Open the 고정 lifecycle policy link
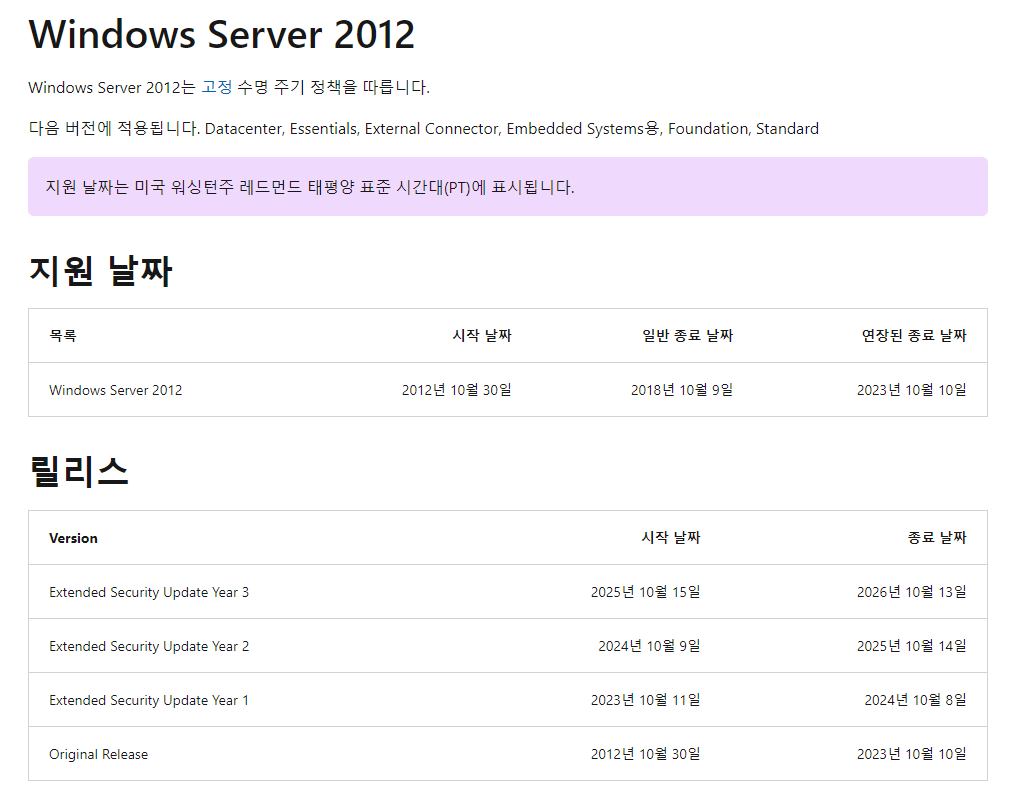Image resolution: width=1013 pixels, height=794 pixels. coord(216,87)
